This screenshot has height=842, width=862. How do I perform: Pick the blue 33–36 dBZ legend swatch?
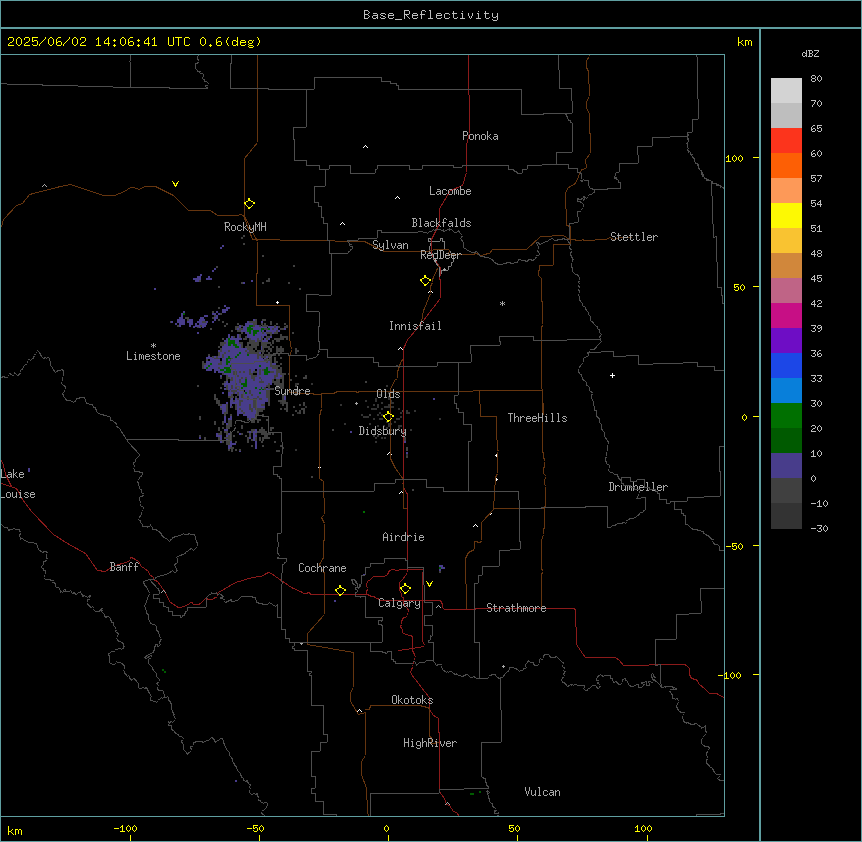[786, 365]
